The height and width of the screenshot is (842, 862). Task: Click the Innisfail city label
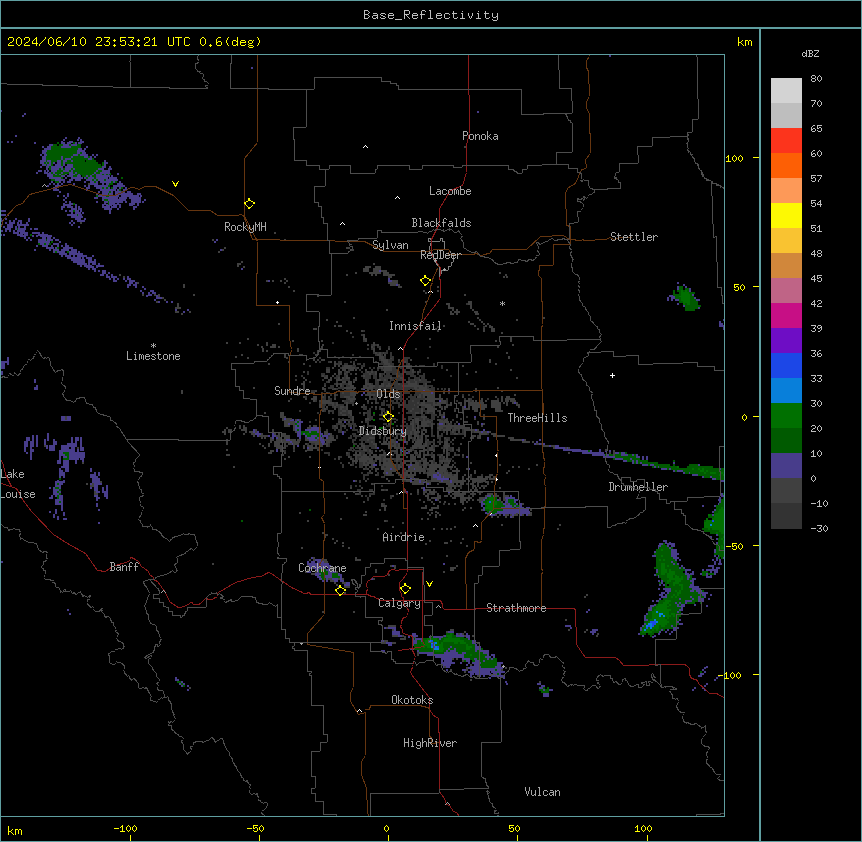(415, 326)
